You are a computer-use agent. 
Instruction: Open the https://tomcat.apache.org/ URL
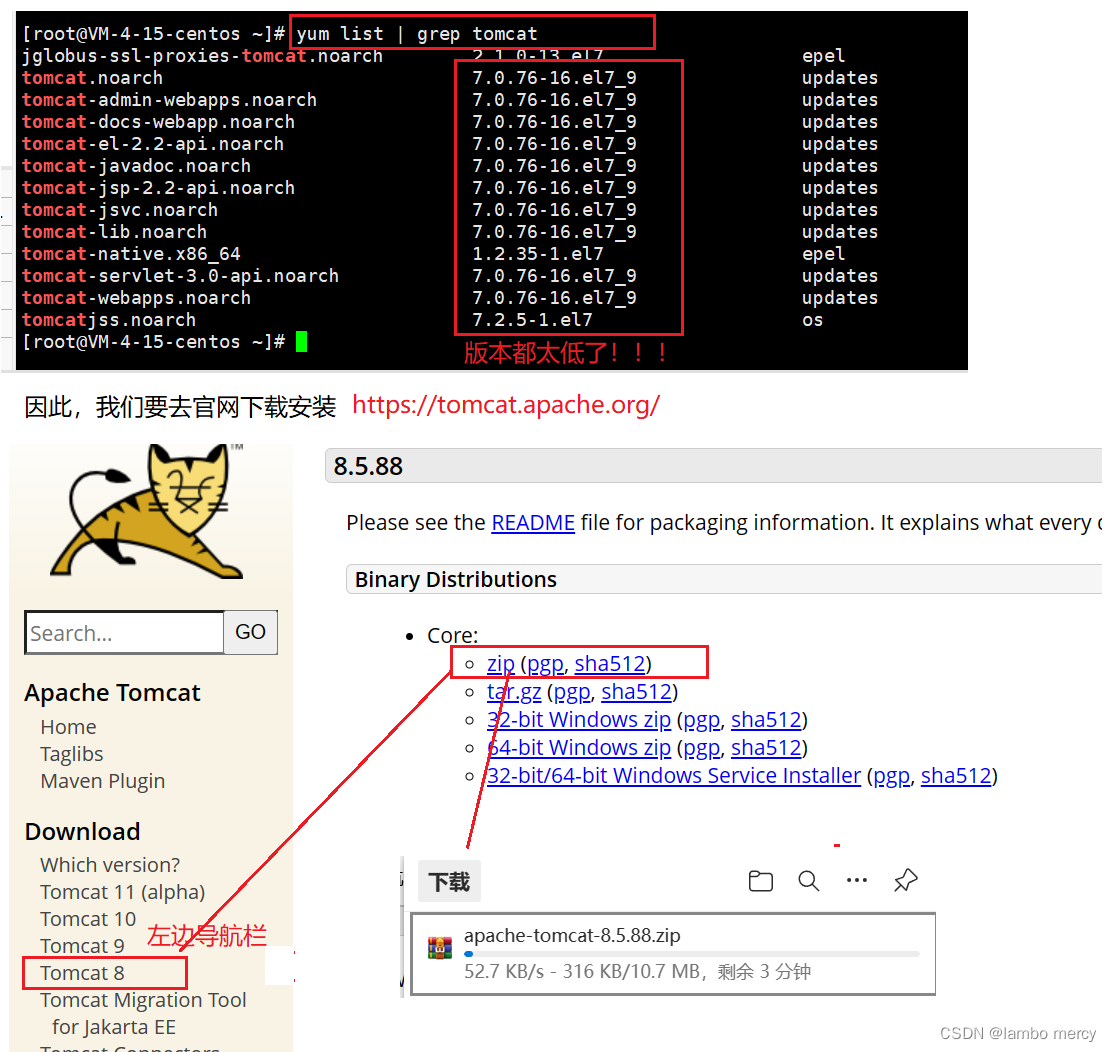click(x=506, y=405)
